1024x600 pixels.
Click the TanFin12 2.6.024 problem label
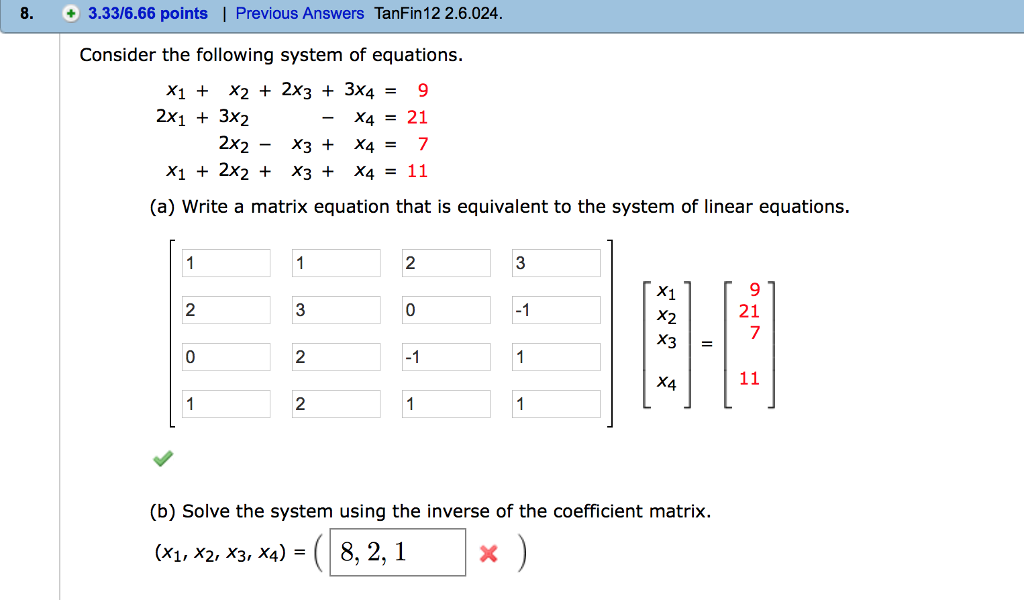pos(435,14)
